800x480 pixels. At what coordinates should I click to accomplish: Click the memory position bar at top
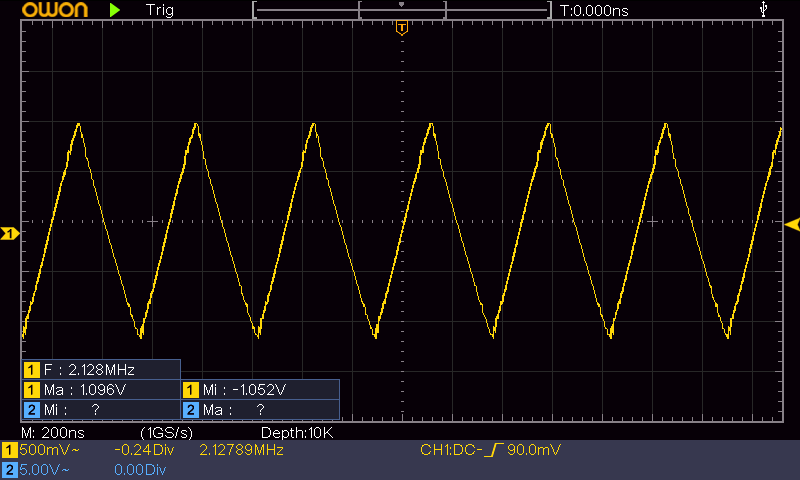point(402,10)
